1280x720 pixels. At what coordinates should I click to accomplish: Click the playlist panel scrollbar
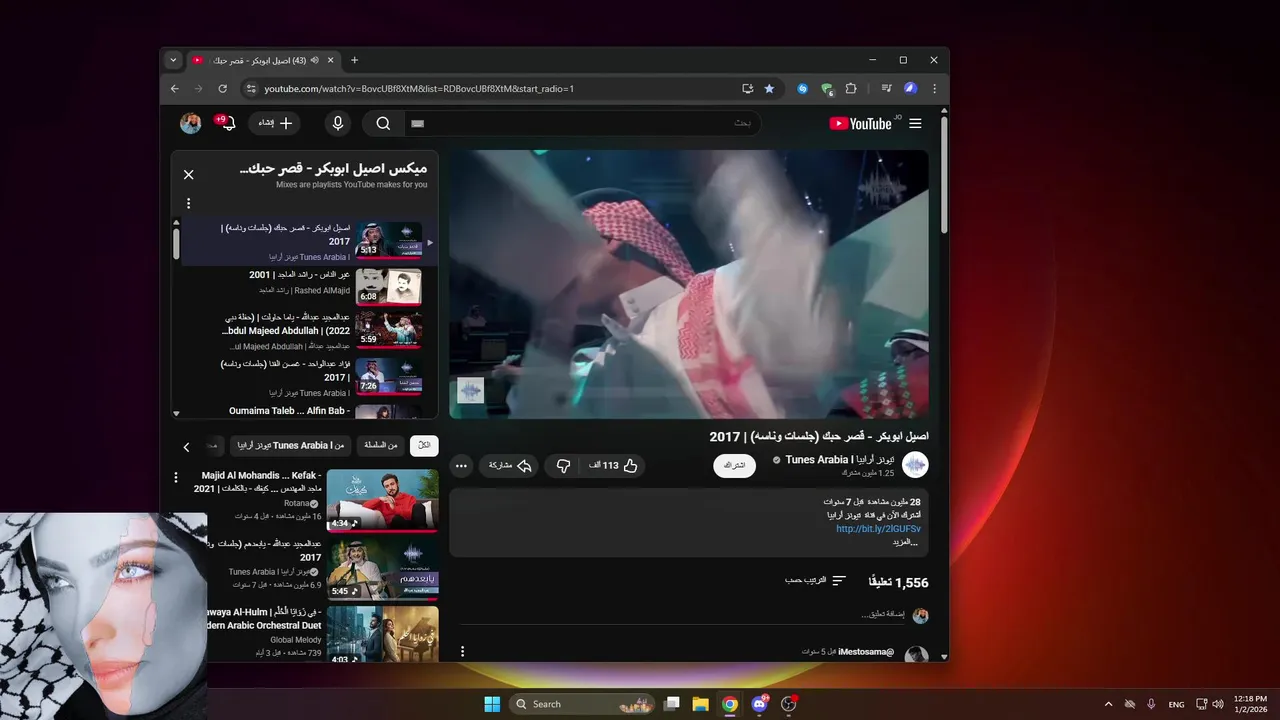tap(176, 243)
